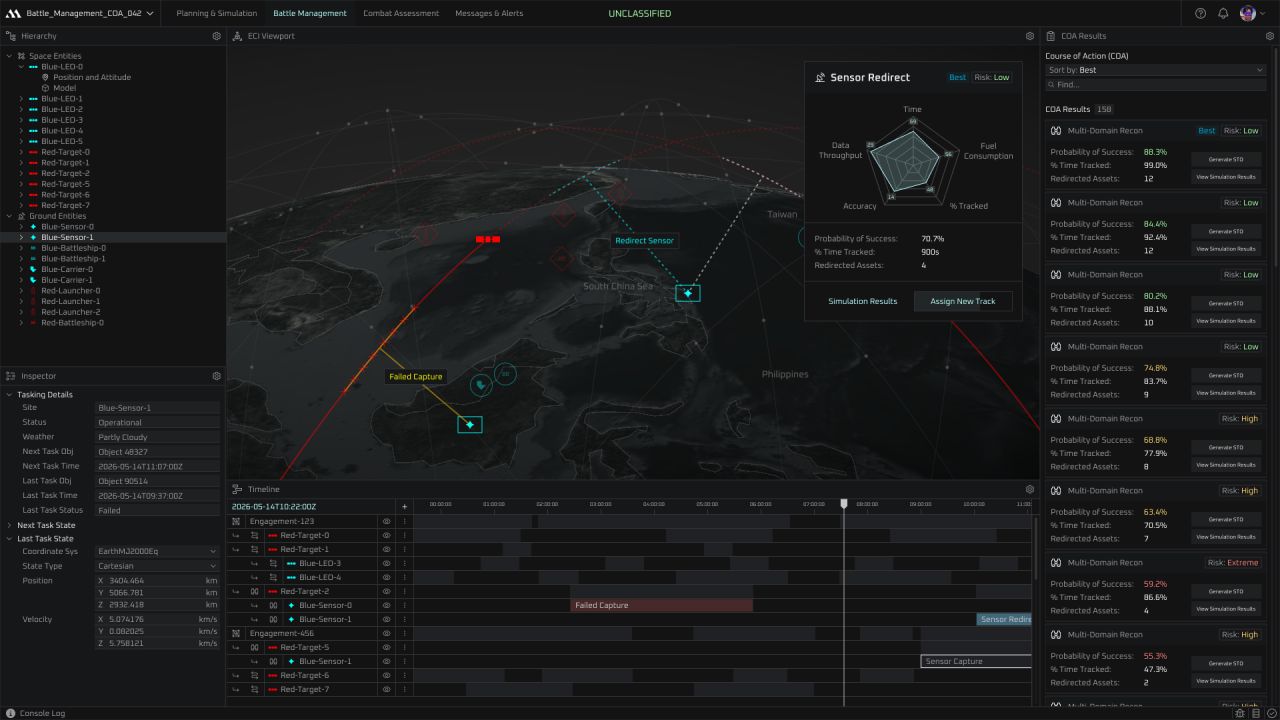Open ECI Viewport settings gear
The image size is (1280, 720).
tap(1030, 36)
